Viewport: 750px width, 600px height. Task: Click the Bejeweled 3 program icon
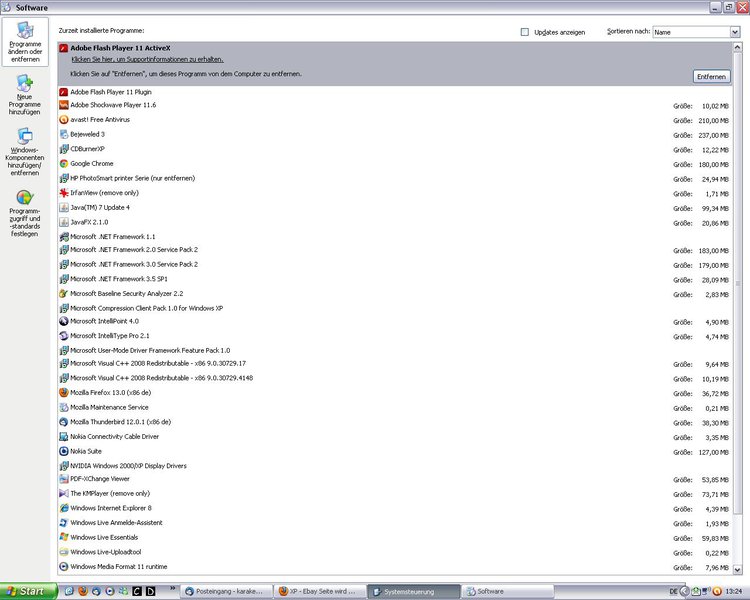(x=64, y=134)
